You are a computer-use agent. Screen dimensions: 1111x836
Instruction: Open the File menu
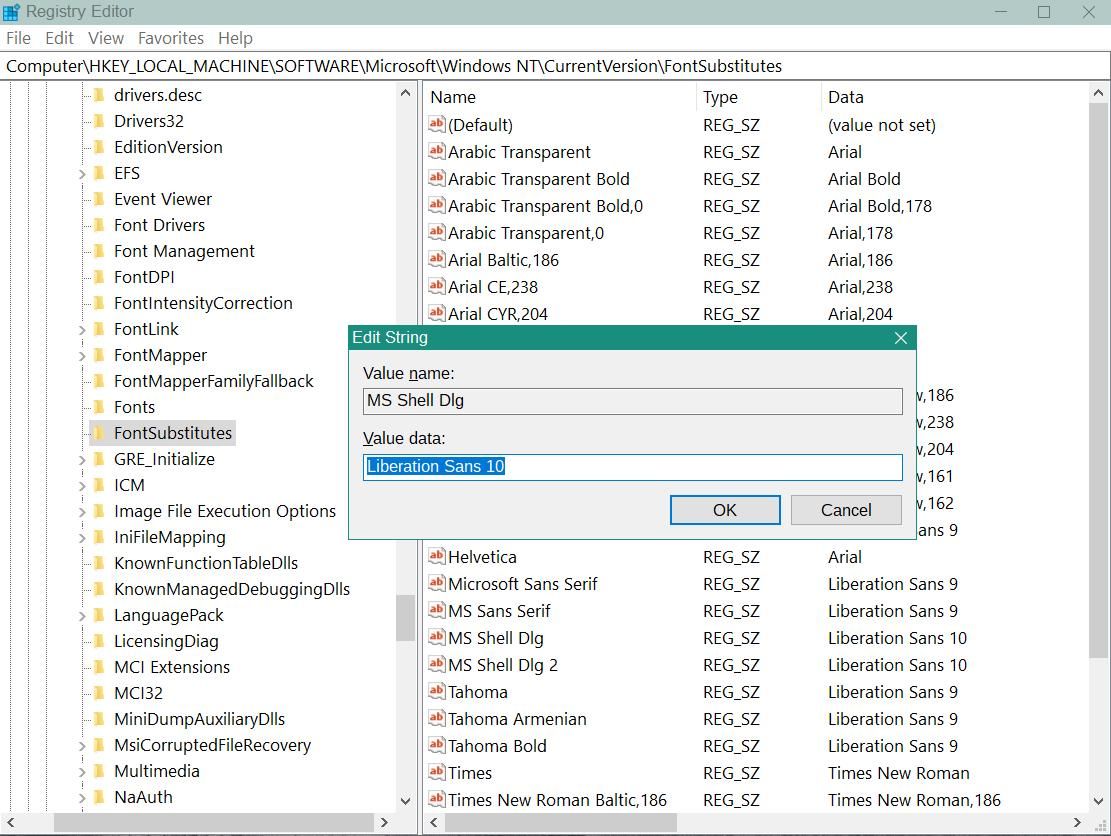point(18,38)
